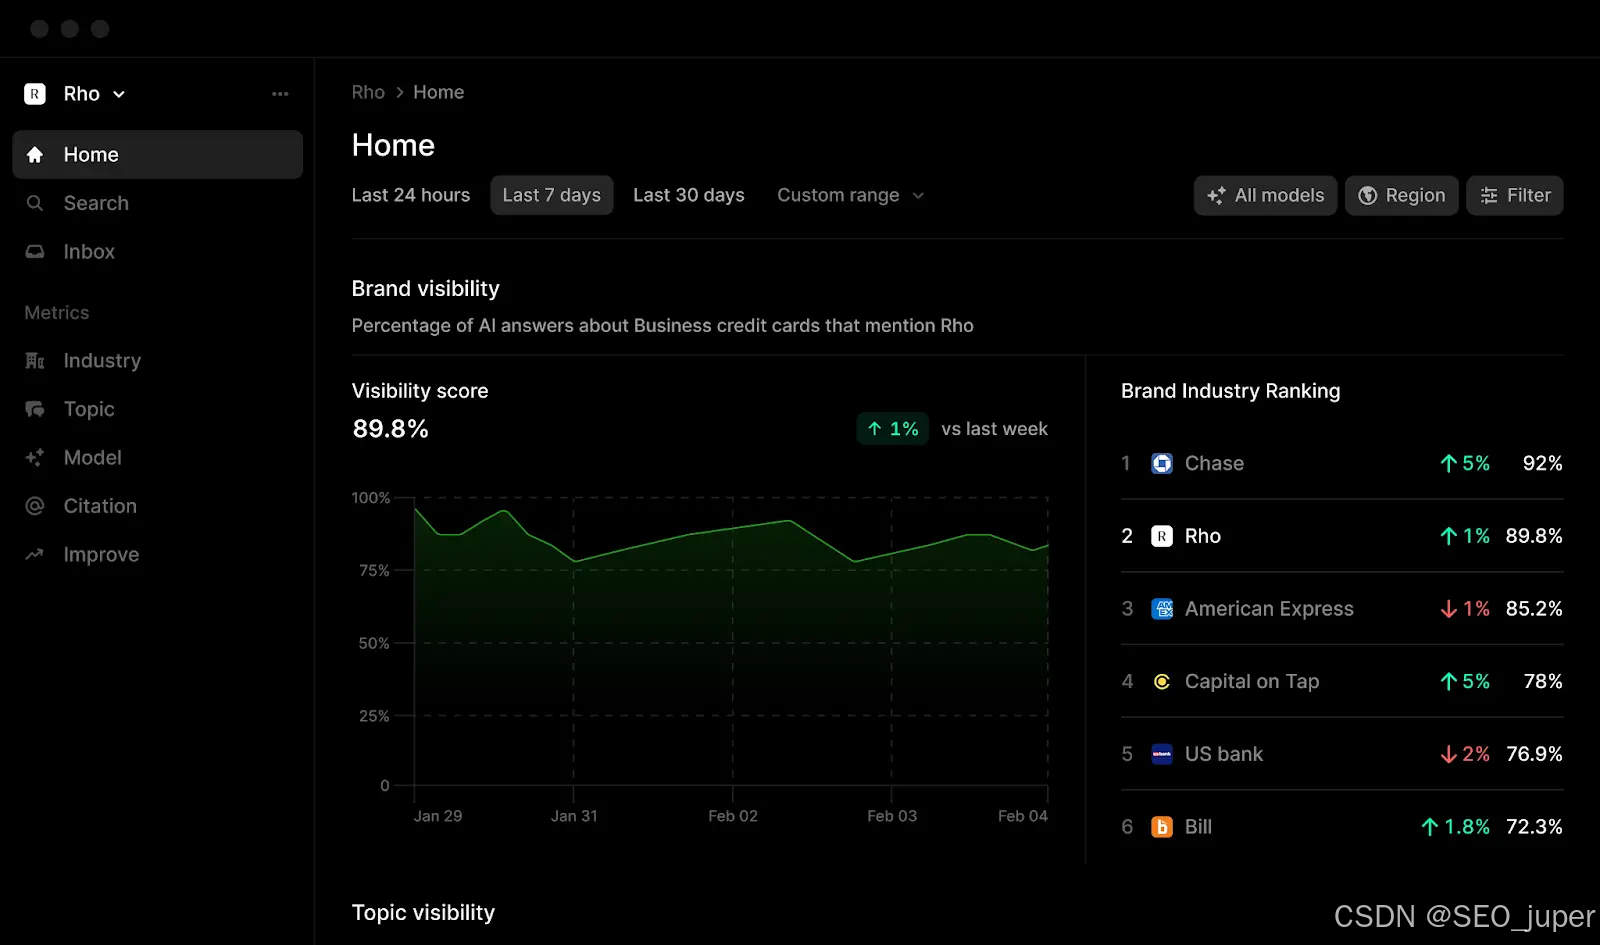Click the 89.8% Visibility score value

[390, 429]
